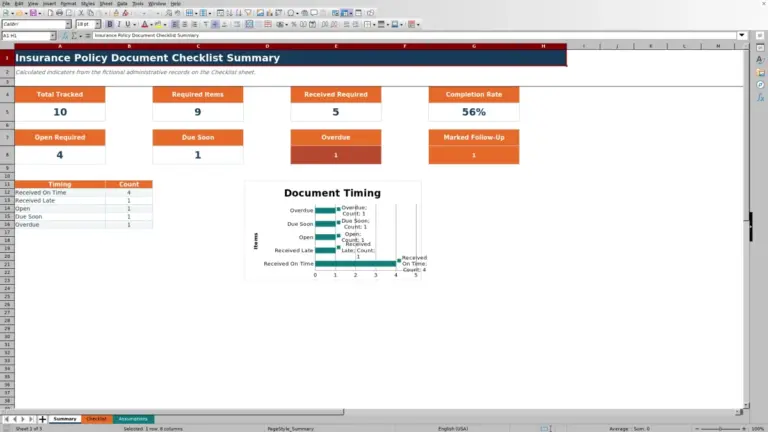Expand the formula bar with arrow

pos(742,35)
